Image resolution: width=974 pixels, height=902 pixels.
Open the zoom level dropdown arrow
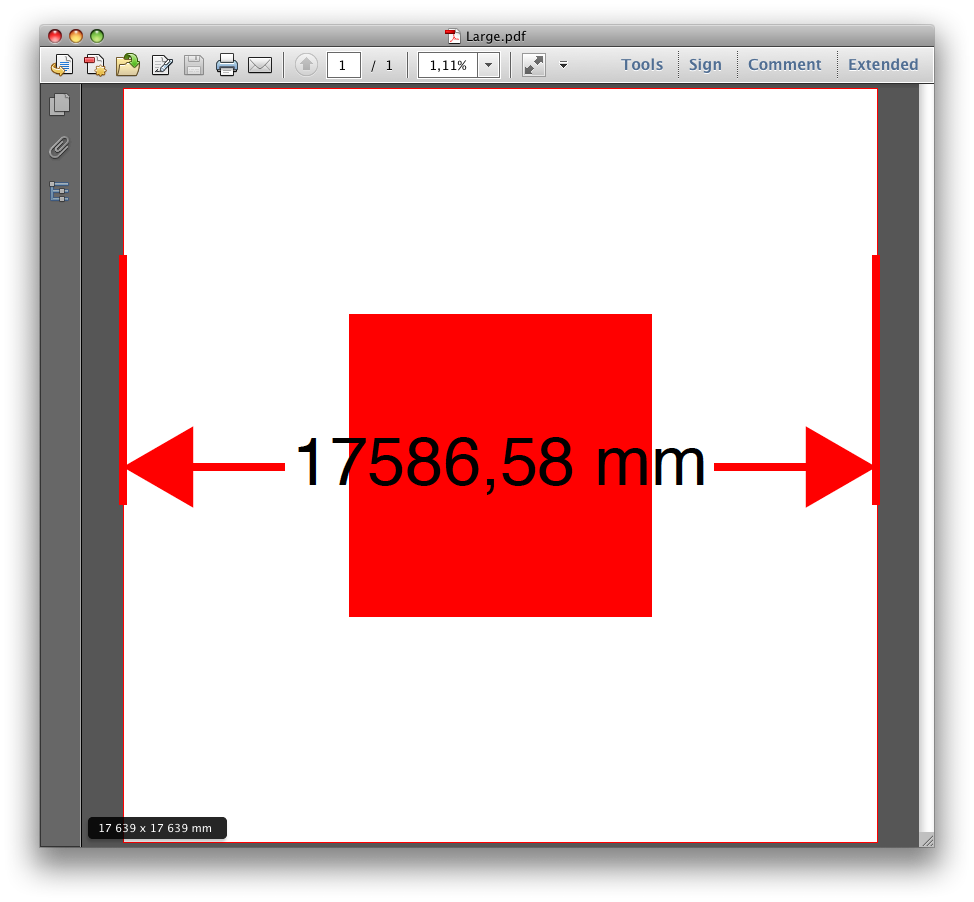point(489,65)
